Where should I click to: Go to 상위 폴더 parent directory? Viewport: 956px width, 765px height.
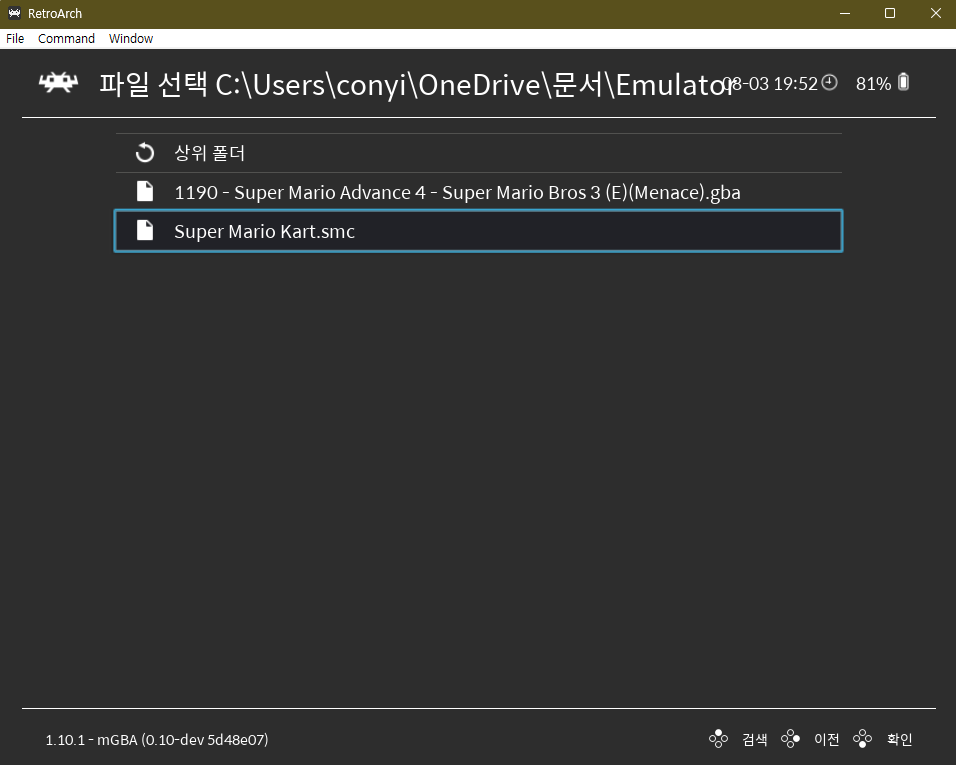click(x=479, y=153)
